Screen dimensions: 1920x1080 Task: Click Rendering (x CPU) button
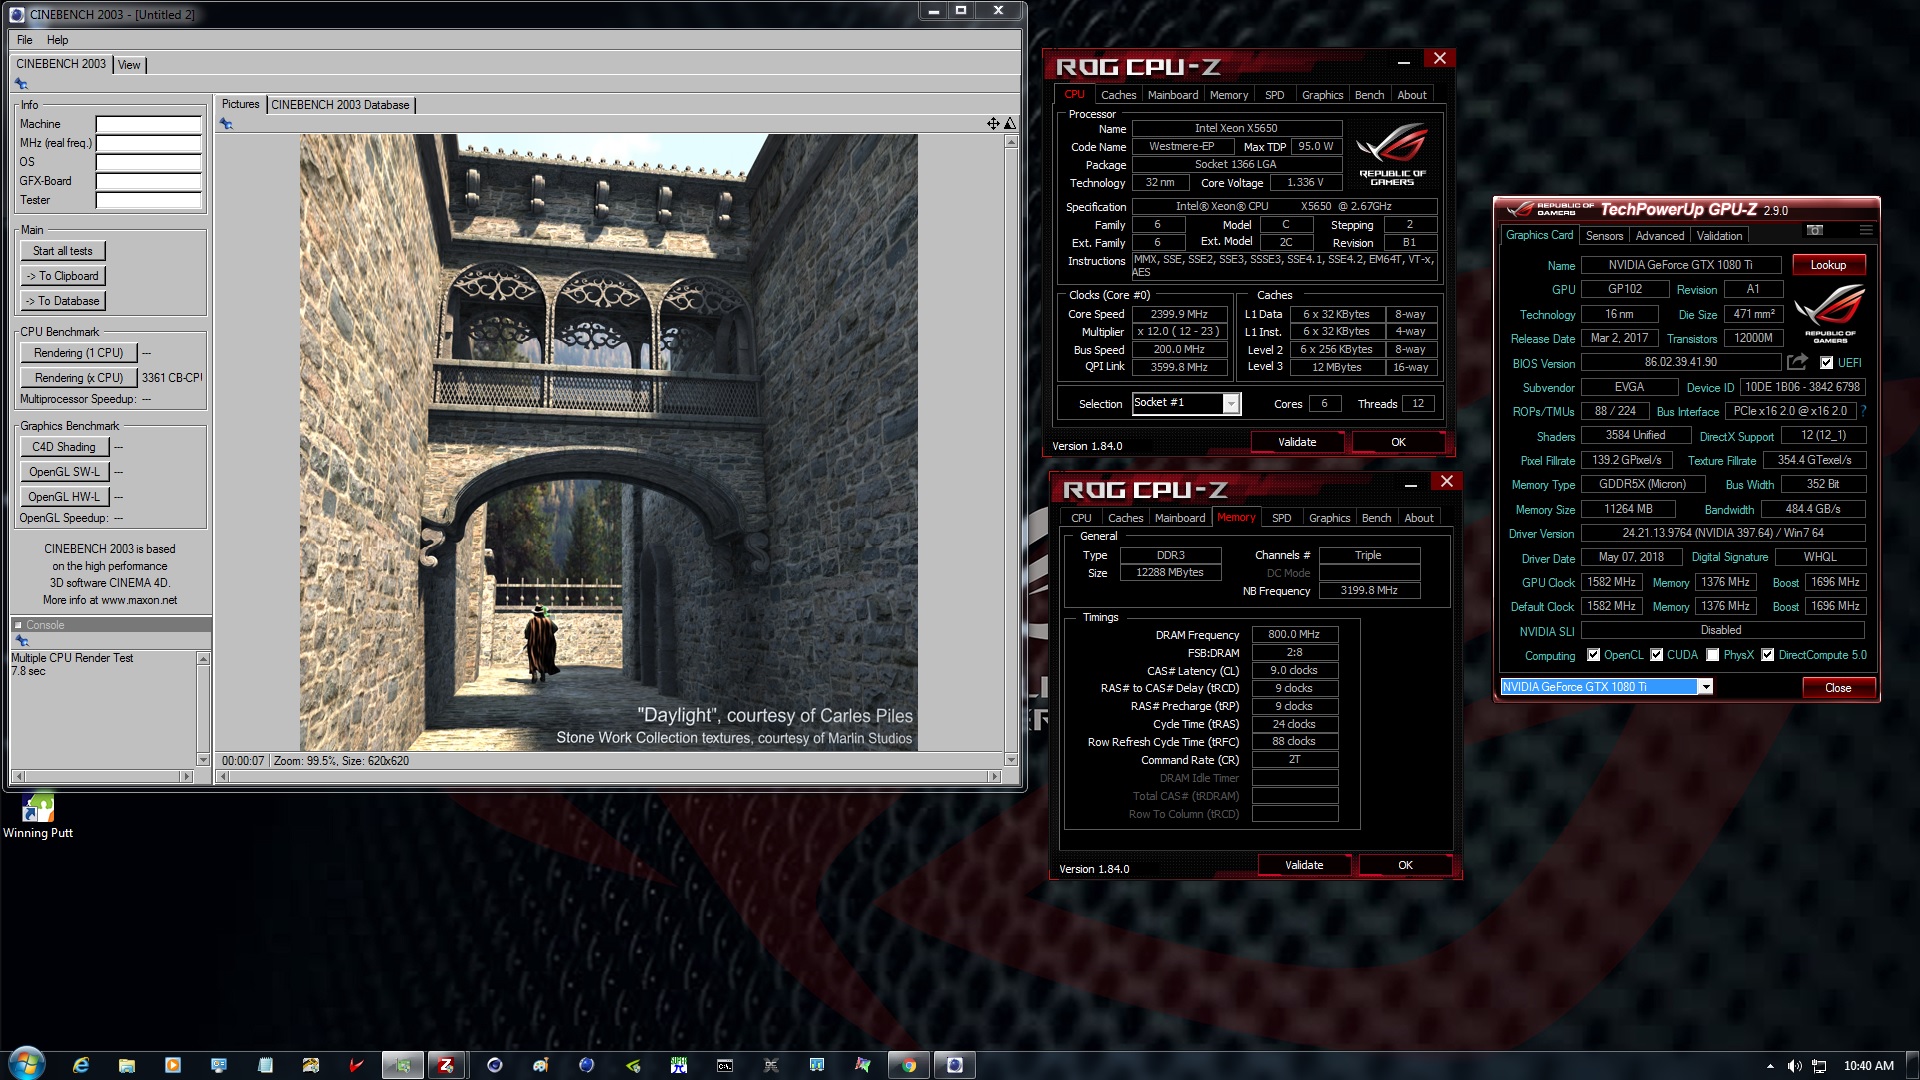78,378
